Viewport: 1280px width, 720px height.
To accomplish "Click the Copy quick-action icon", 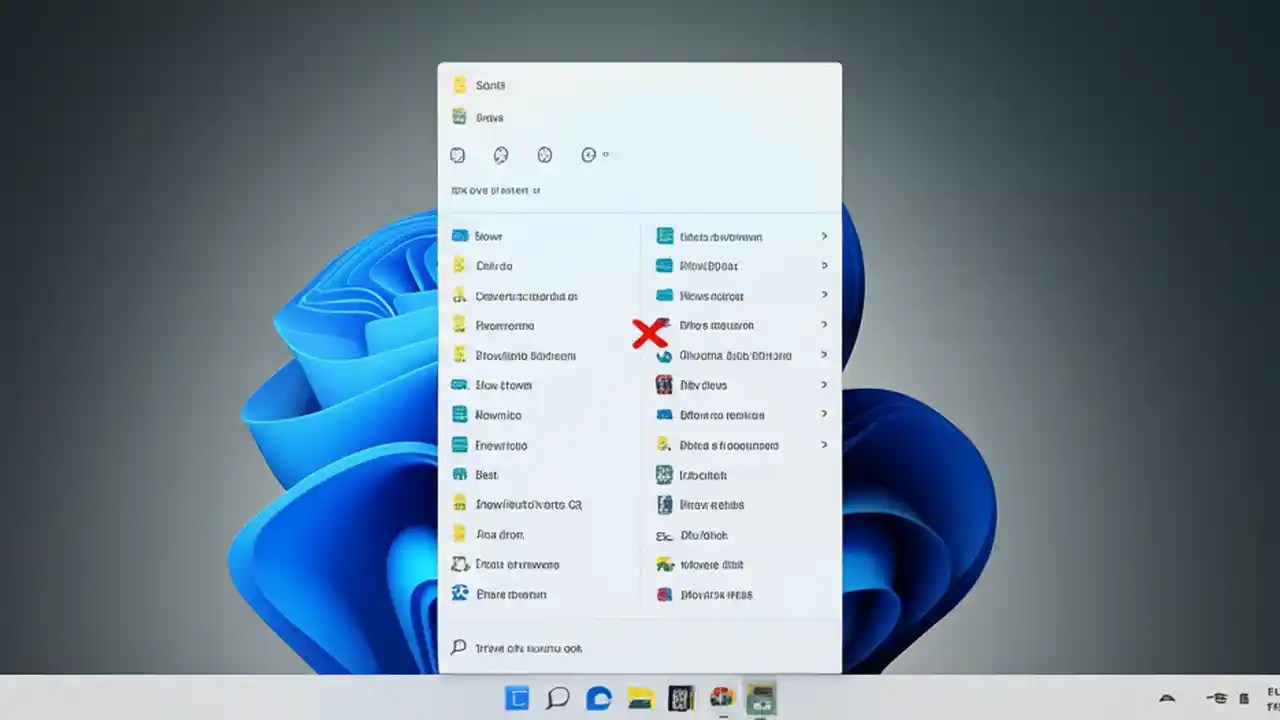I will pos(501,155).
